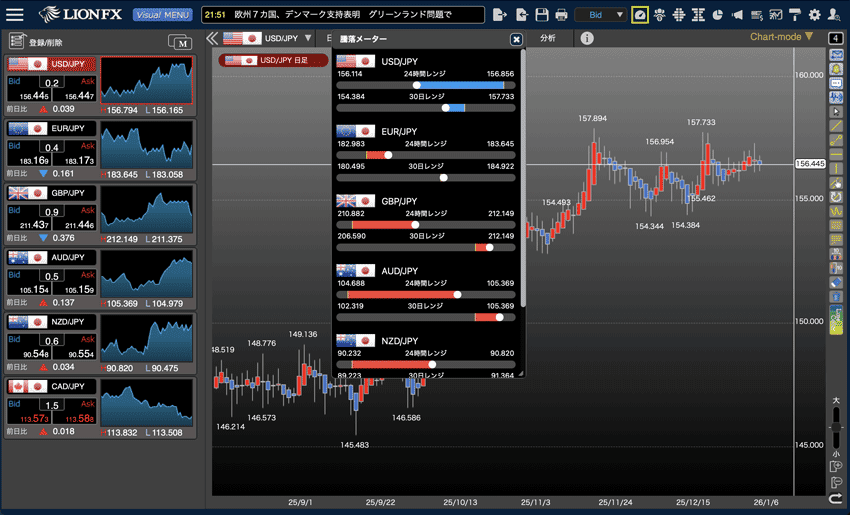This screenshot has height=515, width=850.
Task: Select the USD/JPY 日足 chart tab
Action: 273,60
